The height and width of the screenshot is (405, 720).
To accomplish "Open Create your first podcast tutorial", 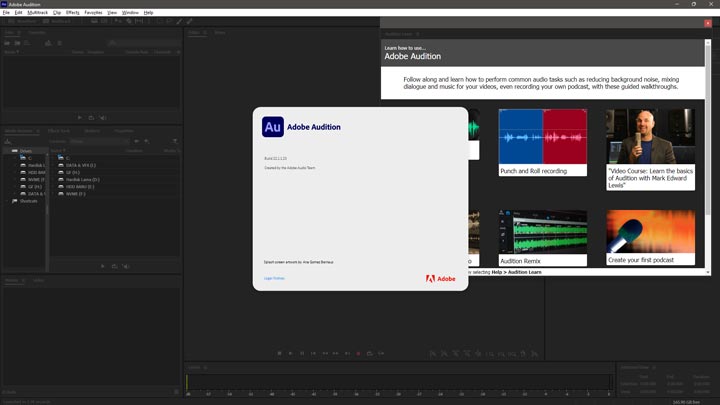I will [x=650, y=237].
